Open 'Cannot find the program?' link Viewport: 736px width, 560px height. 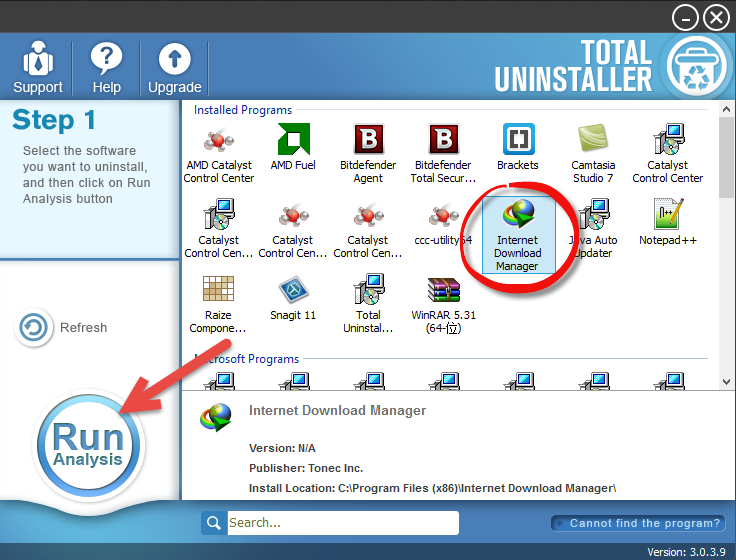[638, 523]
